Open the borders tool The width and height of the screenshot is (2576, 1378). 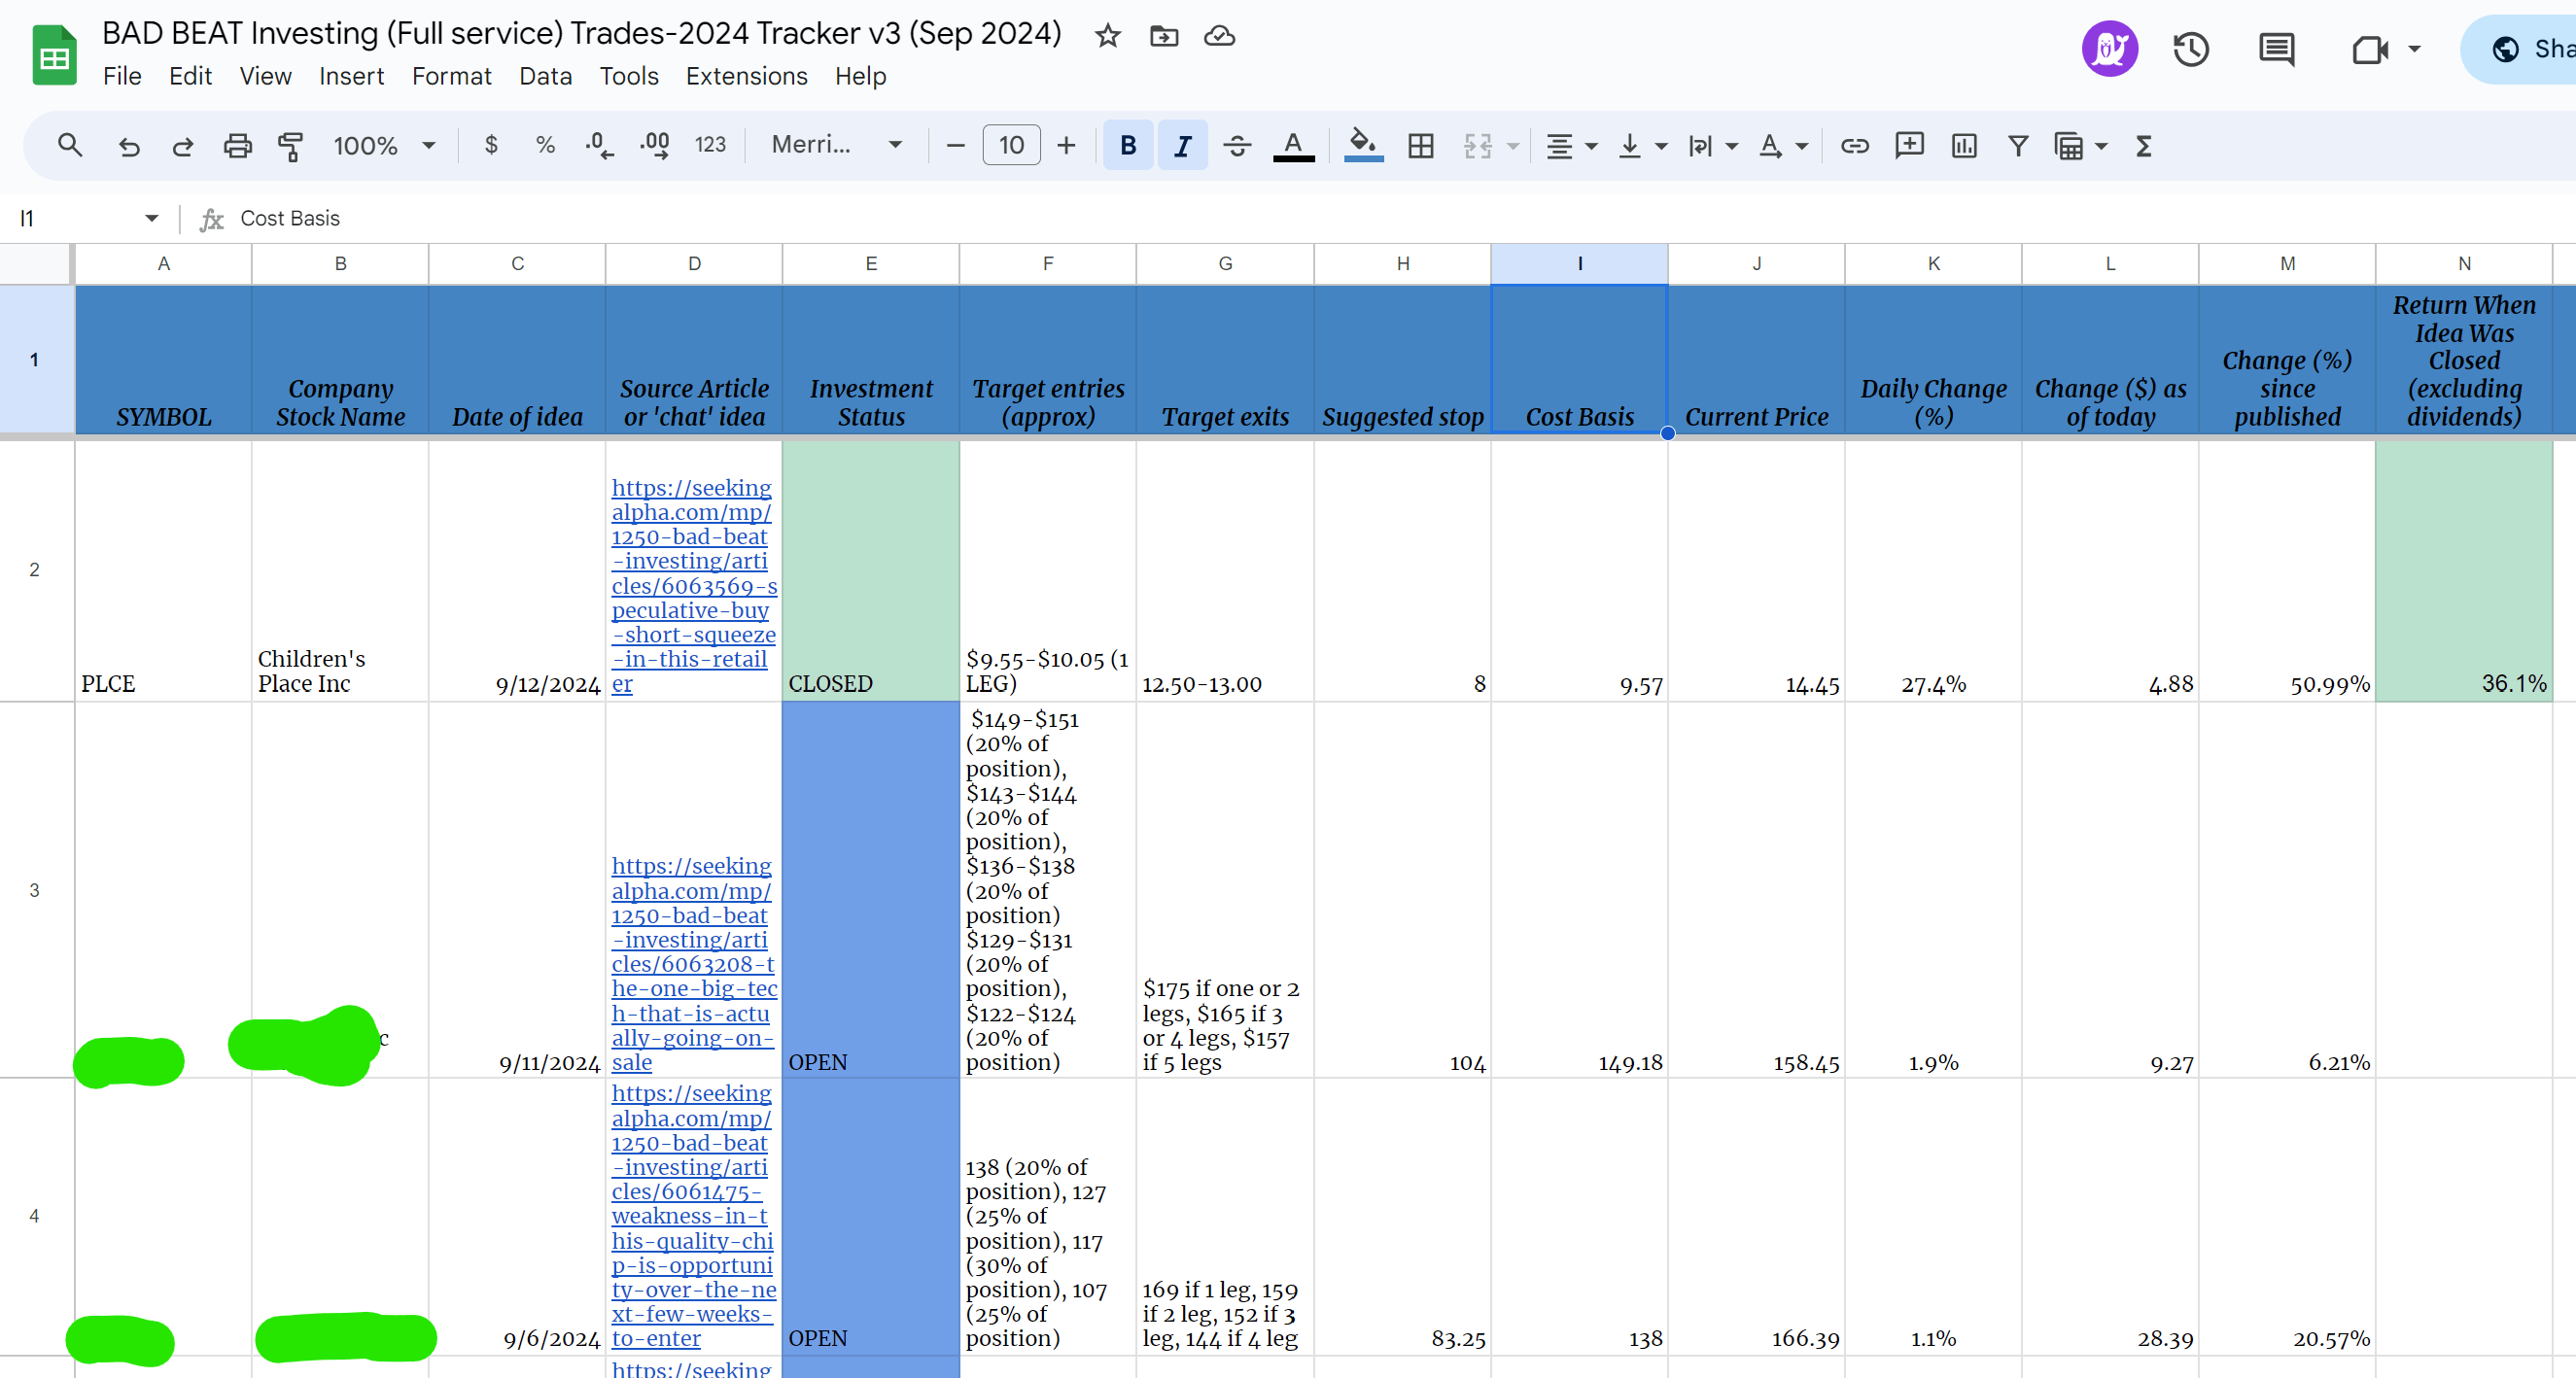pyautogui.click(x=1420, y=146)
